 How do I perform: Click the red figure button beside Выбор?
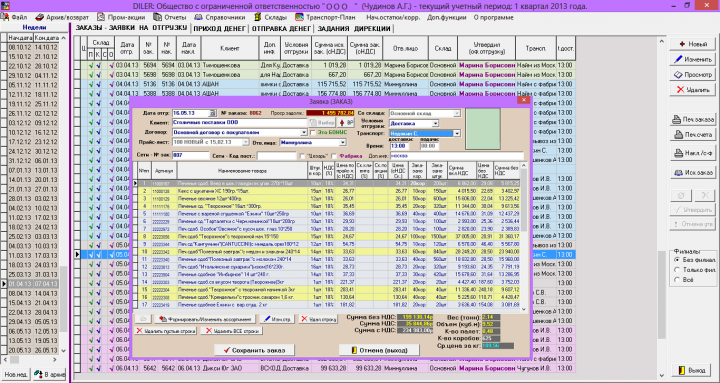346,123
